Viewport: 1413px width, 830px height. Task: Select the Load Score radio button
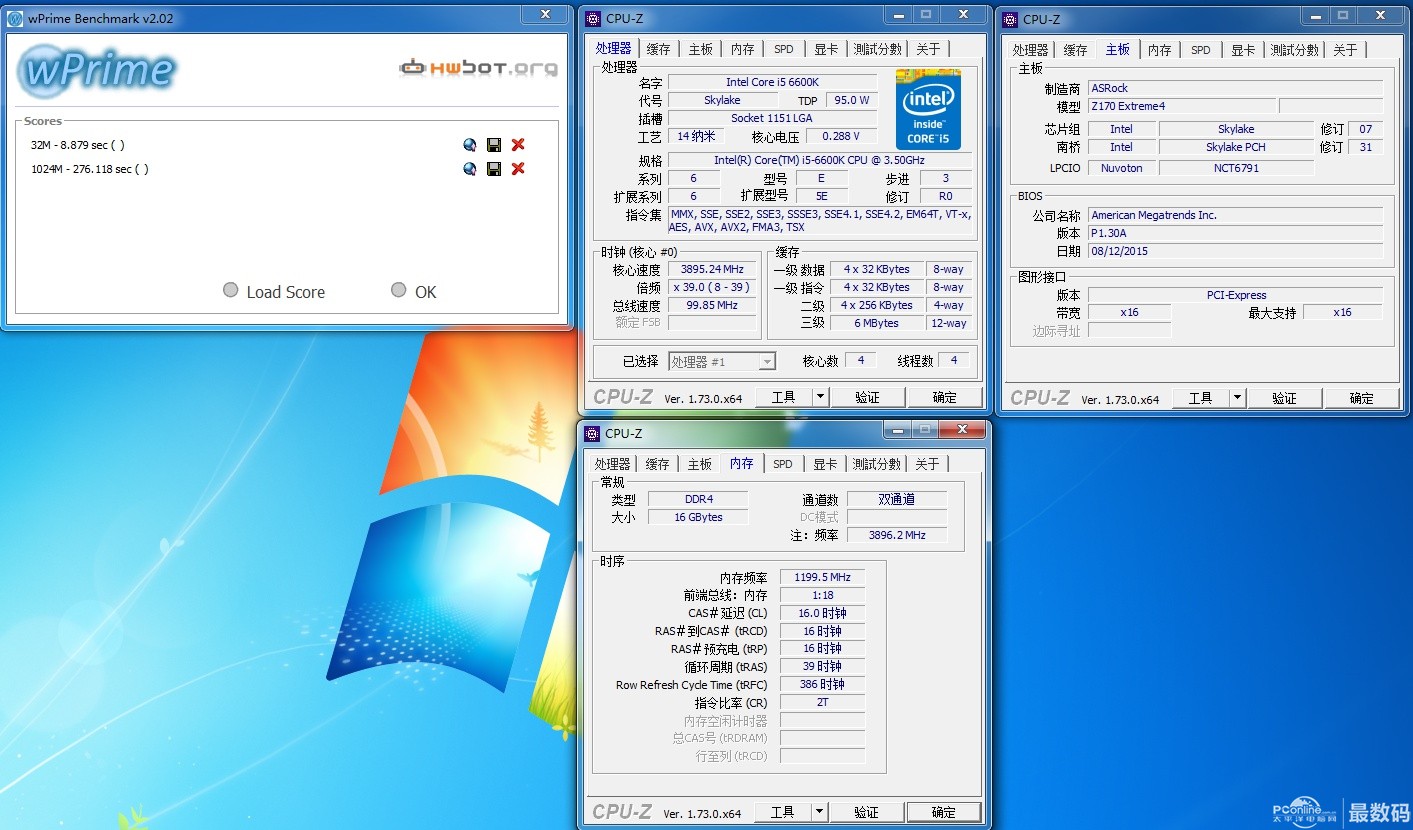tap(231, 290)
